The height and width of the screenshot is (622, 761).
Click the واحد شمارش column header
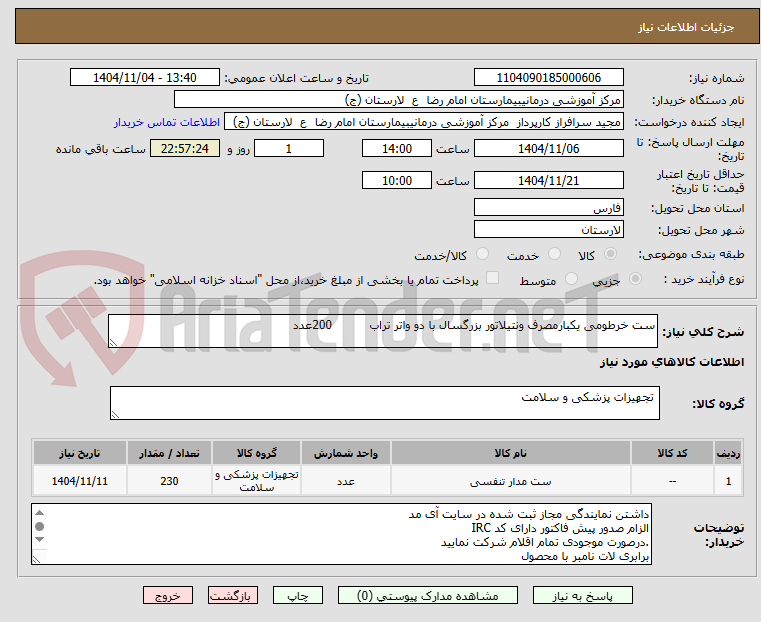346,453
